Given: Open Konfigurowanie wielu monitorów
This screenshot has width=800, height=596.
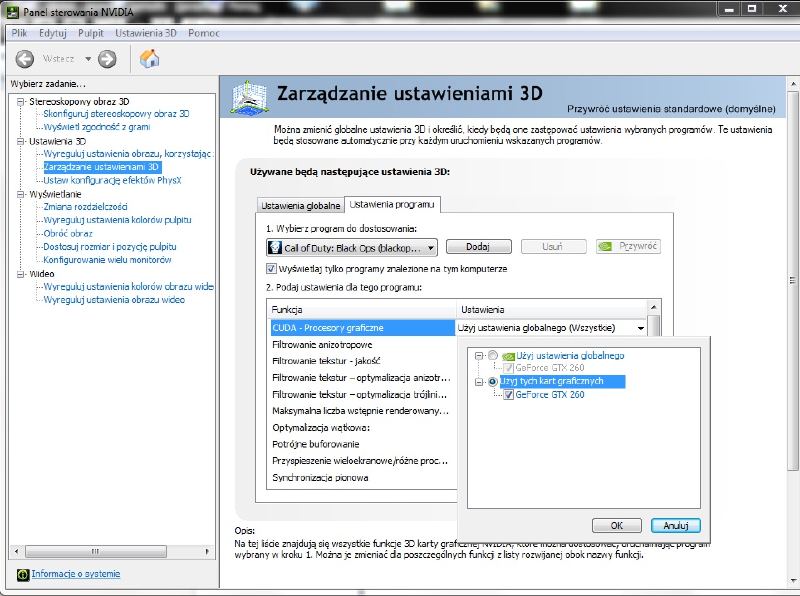Looking at the screenshot, I should [x=107, y=260].
